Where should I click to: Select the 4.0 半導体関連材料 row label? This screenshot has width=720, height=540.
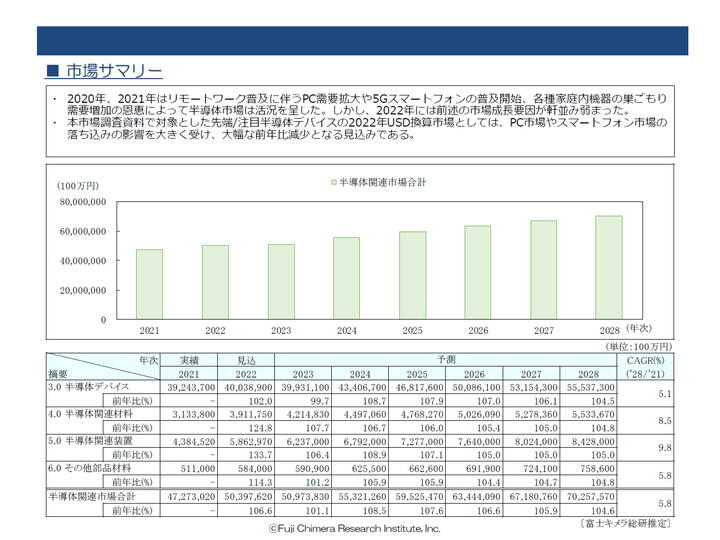[90, 414]
